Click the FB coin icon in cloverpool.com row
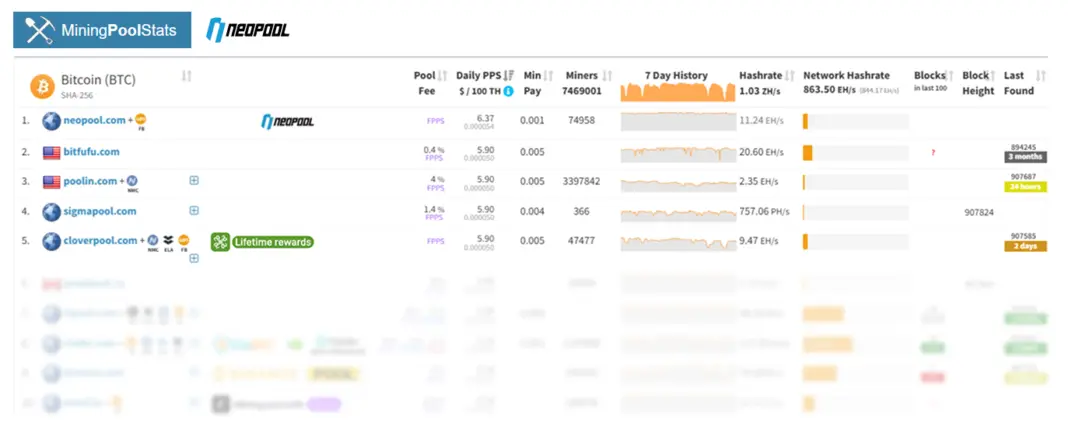The width and height of the screenshot is (1068, 436). click(x=184, y=243)
